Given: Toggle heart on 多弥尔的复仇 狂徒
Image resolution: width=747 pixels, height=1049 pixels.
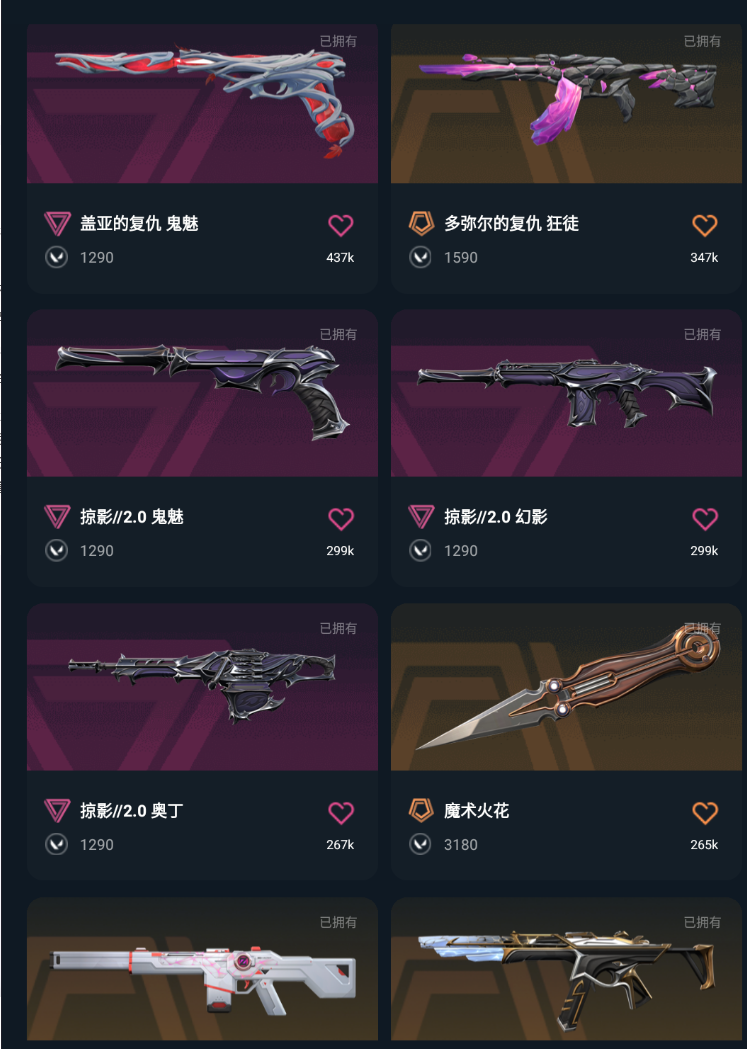Looking at the screenshot, I should [704, 225].
